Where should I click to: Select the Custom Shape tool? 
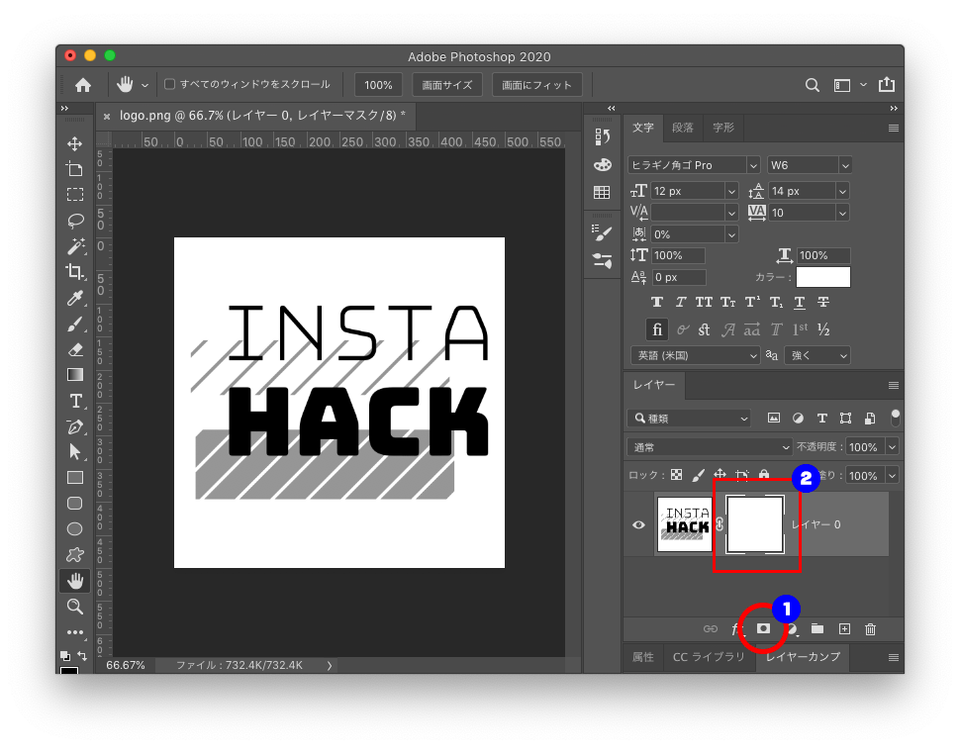[x=75, y=555]
